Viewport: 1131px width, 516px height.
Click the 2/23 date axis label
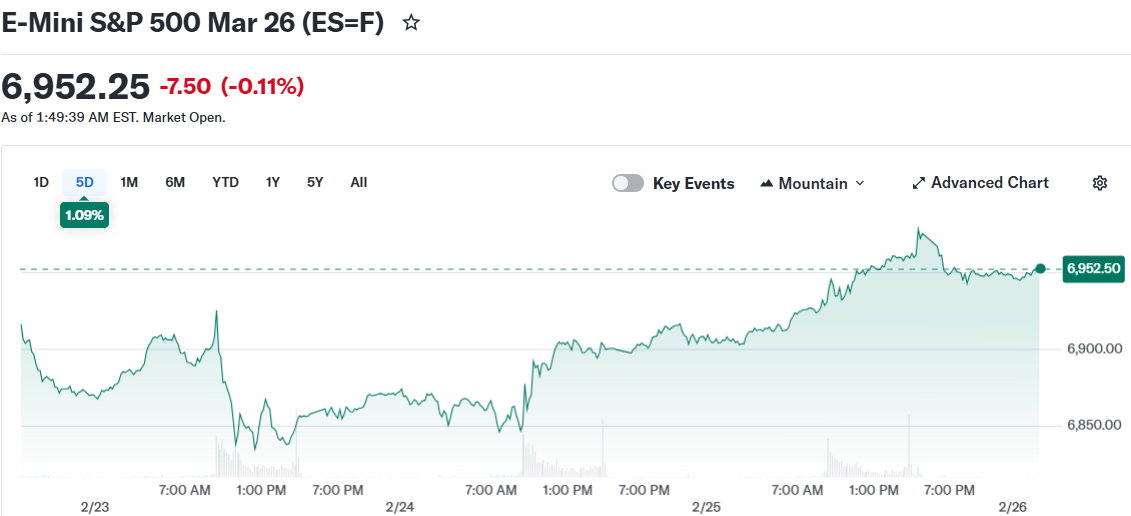coord(94,507)
